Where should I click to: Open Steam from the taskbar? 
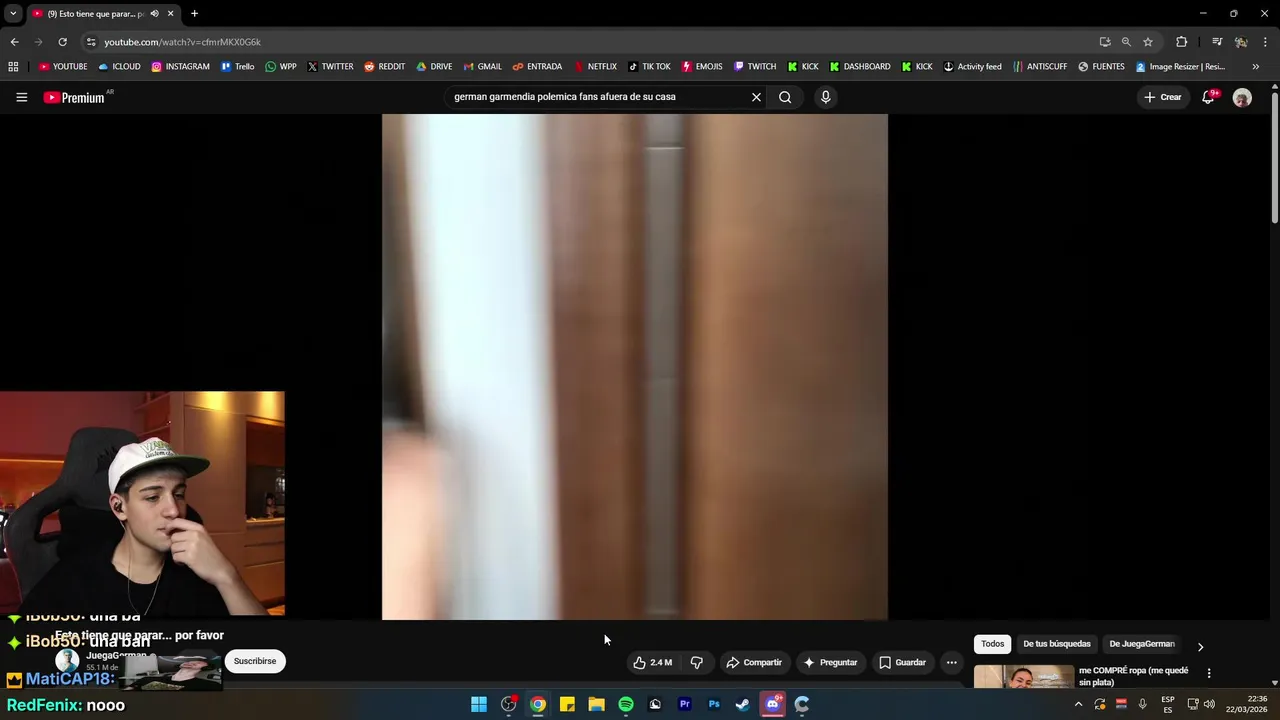743,704
